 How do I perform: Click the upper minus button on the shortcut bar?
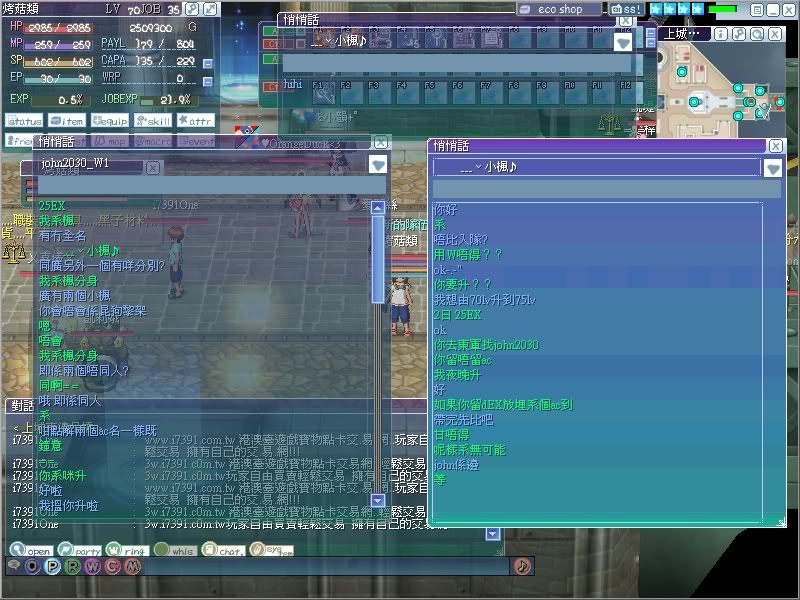tap(651, 33)
